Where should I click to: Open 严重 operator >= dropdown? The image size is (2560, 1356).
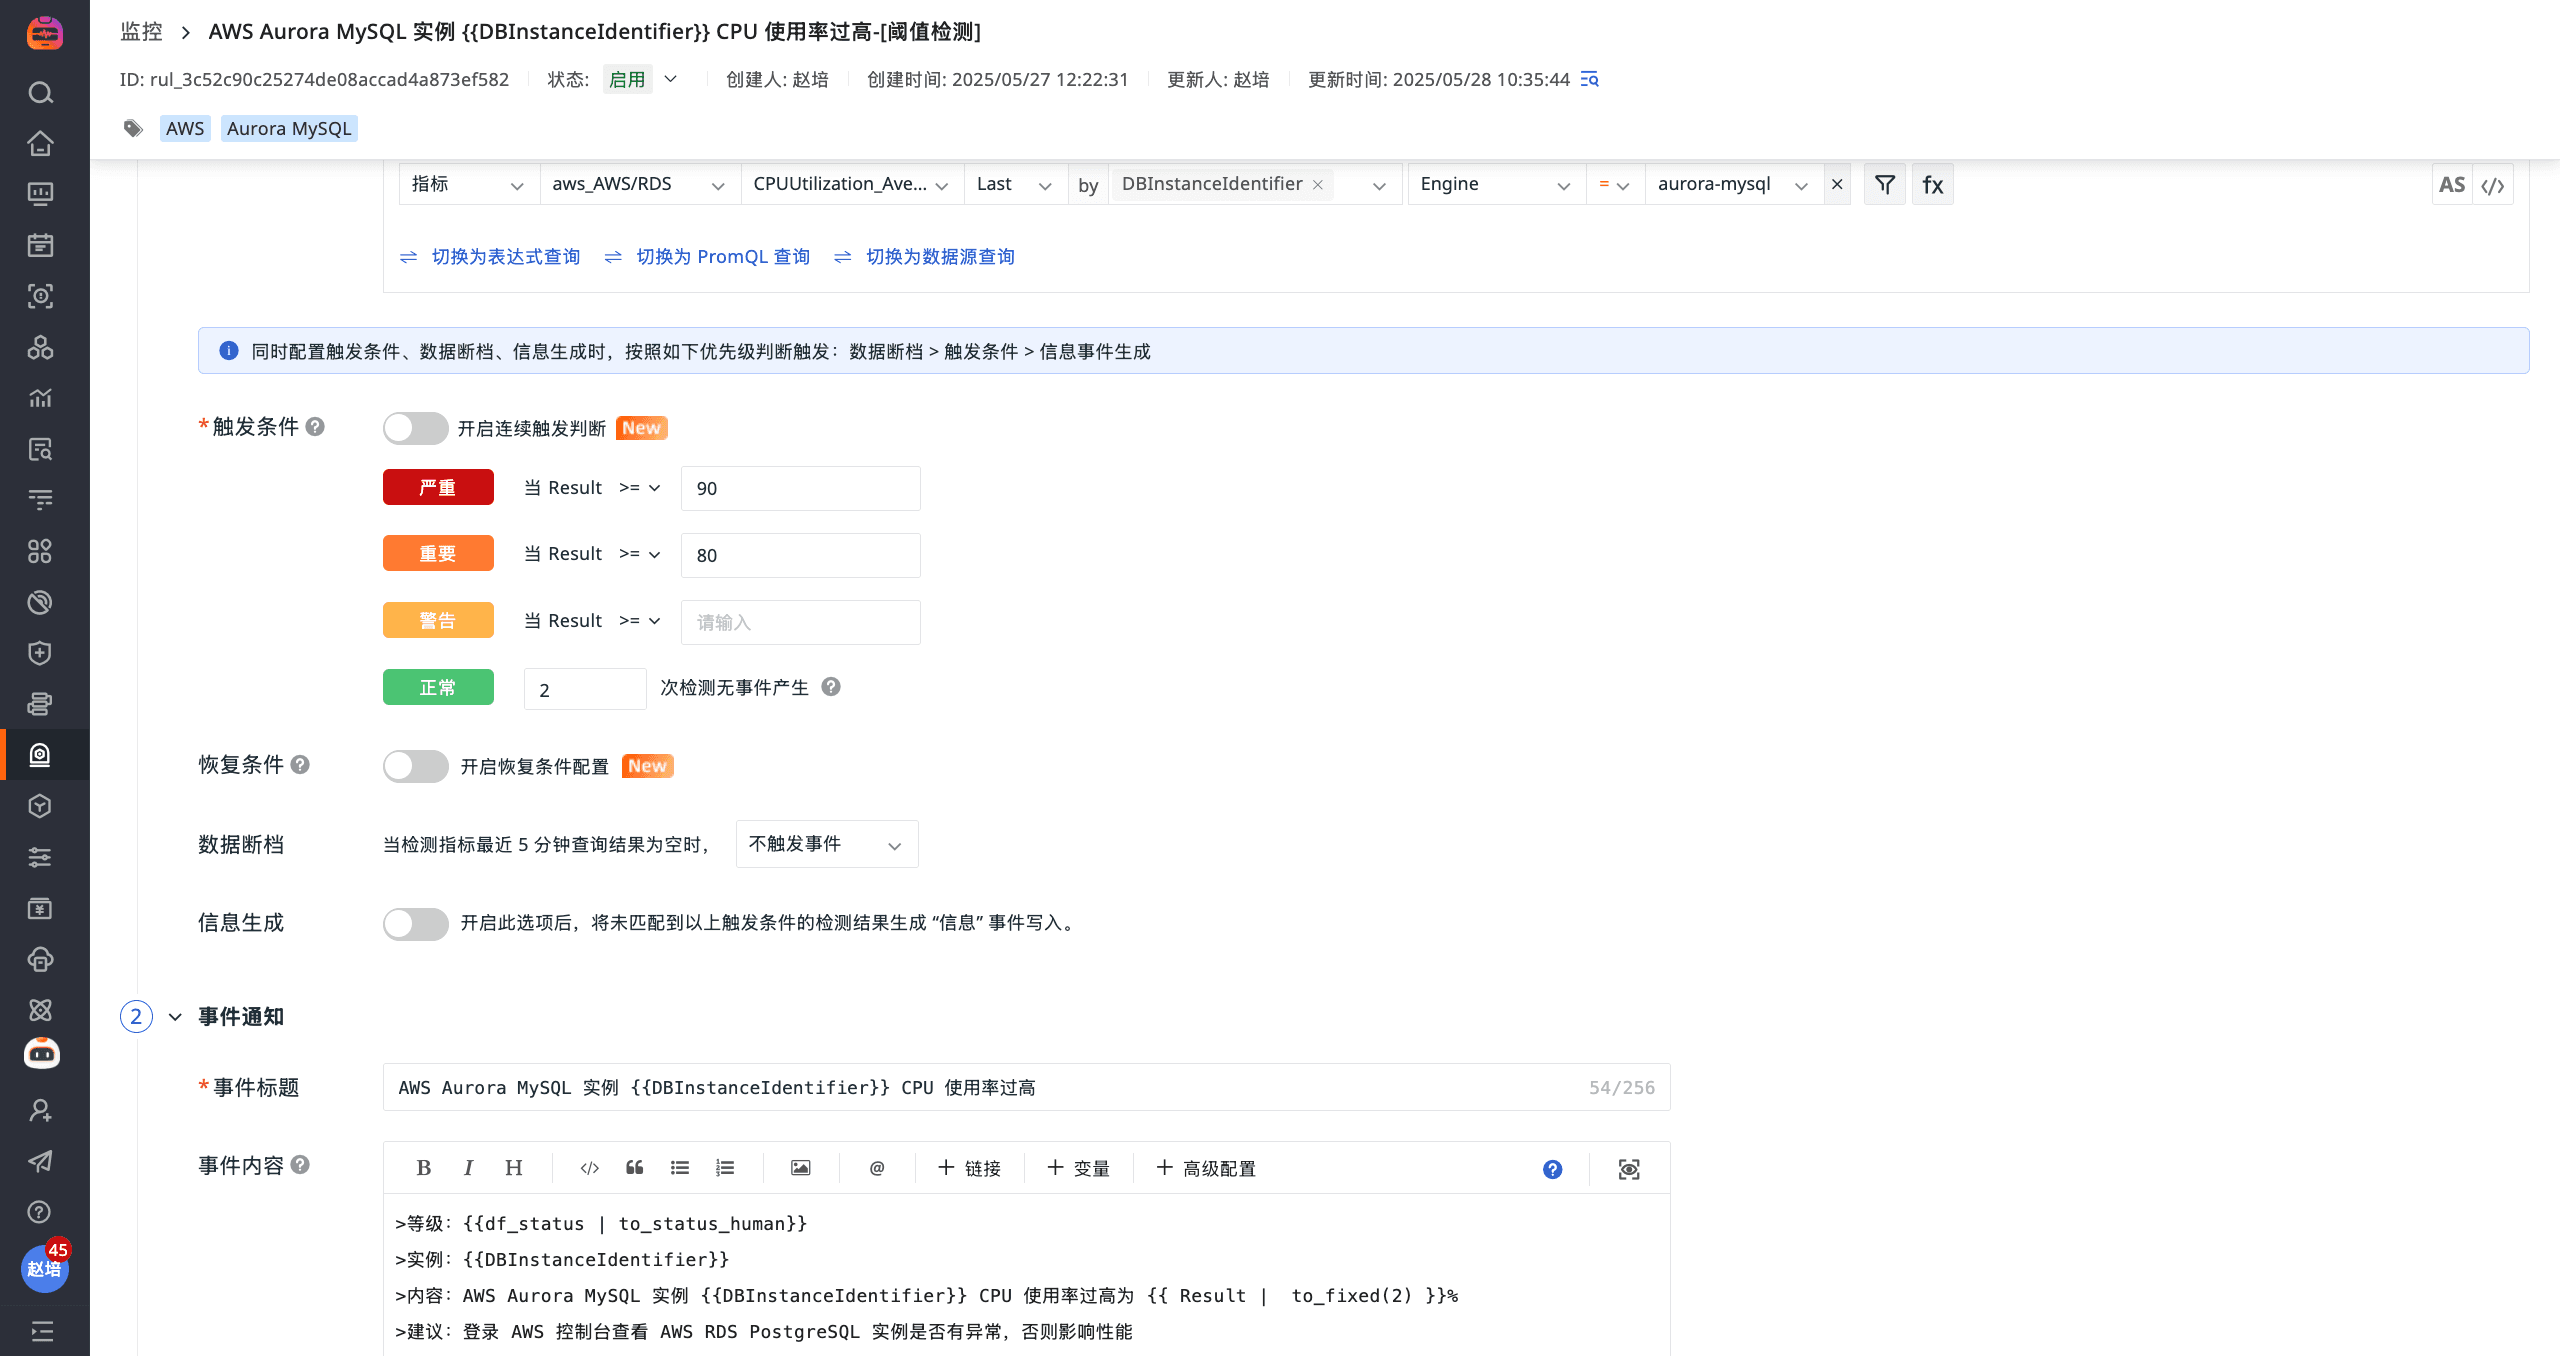[x=640, y=488]
